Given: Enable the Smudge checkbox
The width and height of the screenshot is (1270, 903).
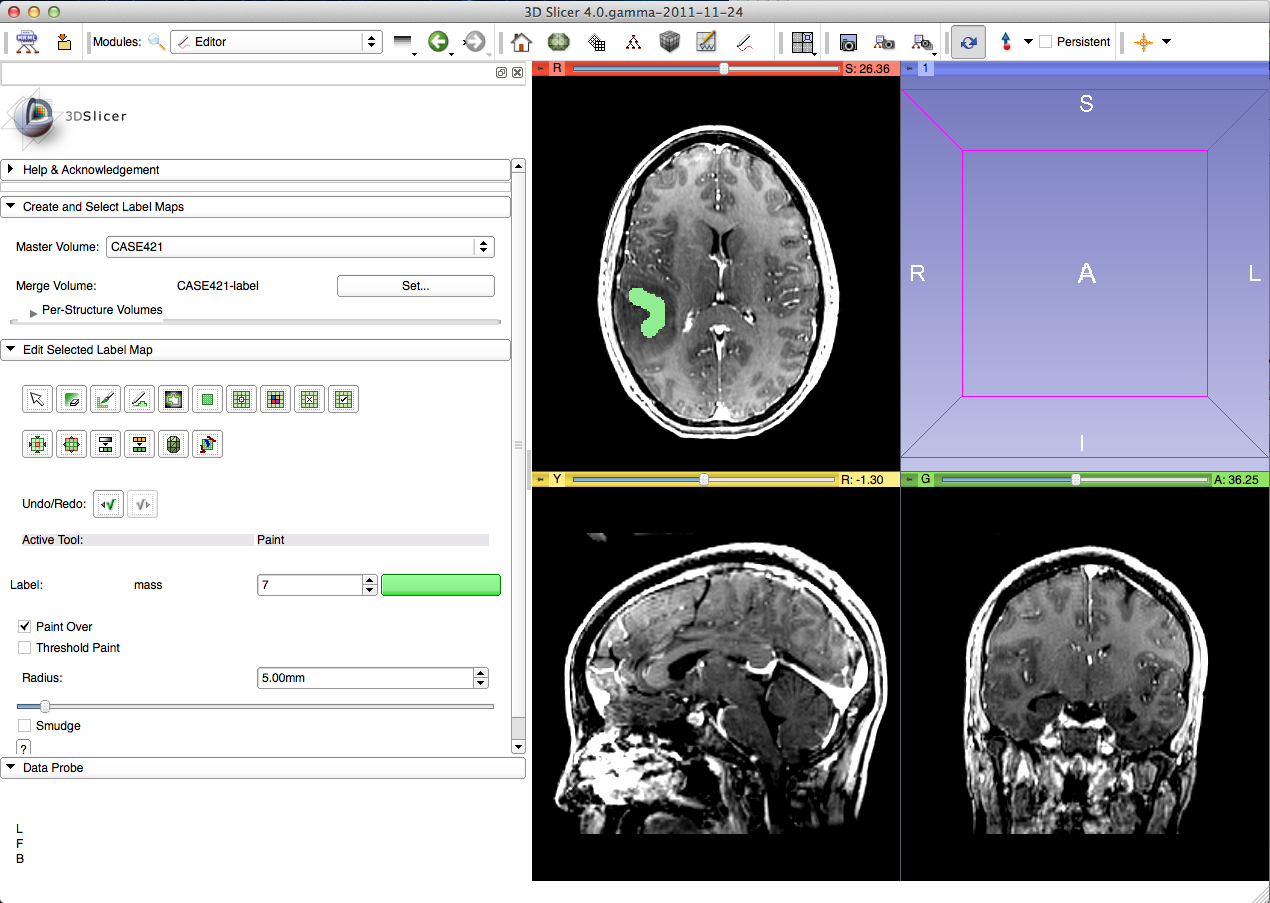Looking at the screenshot, I should (25, 726).
